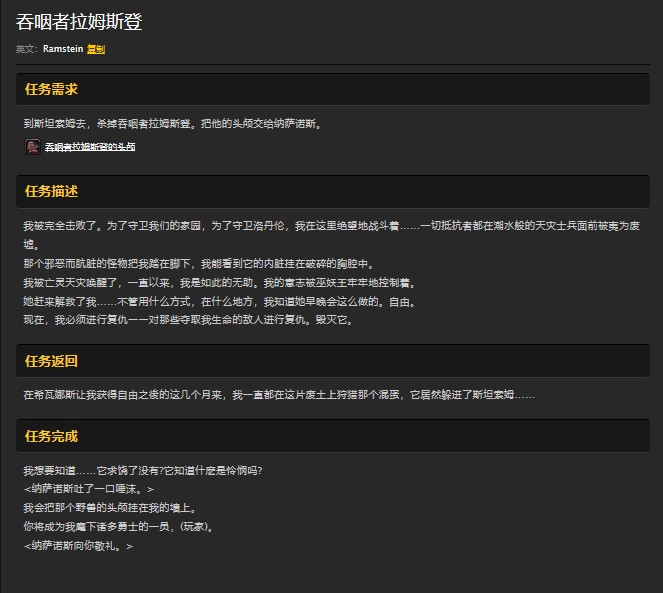
Task: Click the line starting 现在，我必须进行复仇
Action: [188, 320]
